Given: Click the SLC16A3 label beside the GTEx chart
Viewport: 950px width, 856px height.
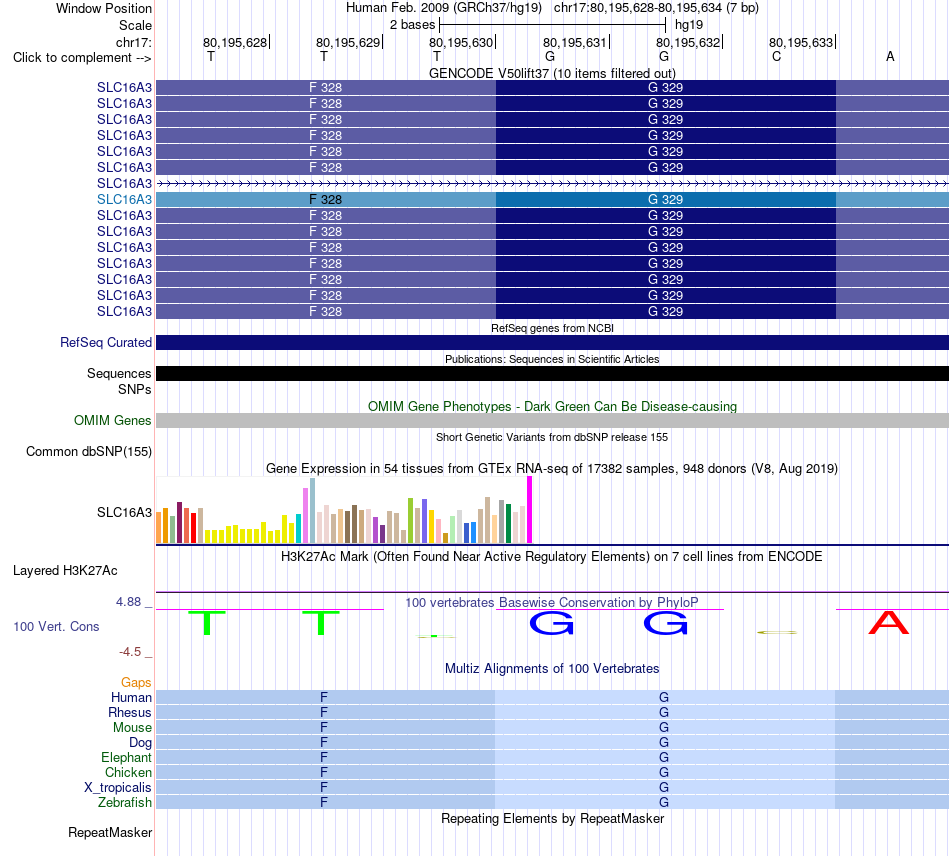Looking at the screenshot, I should point(124,513).
